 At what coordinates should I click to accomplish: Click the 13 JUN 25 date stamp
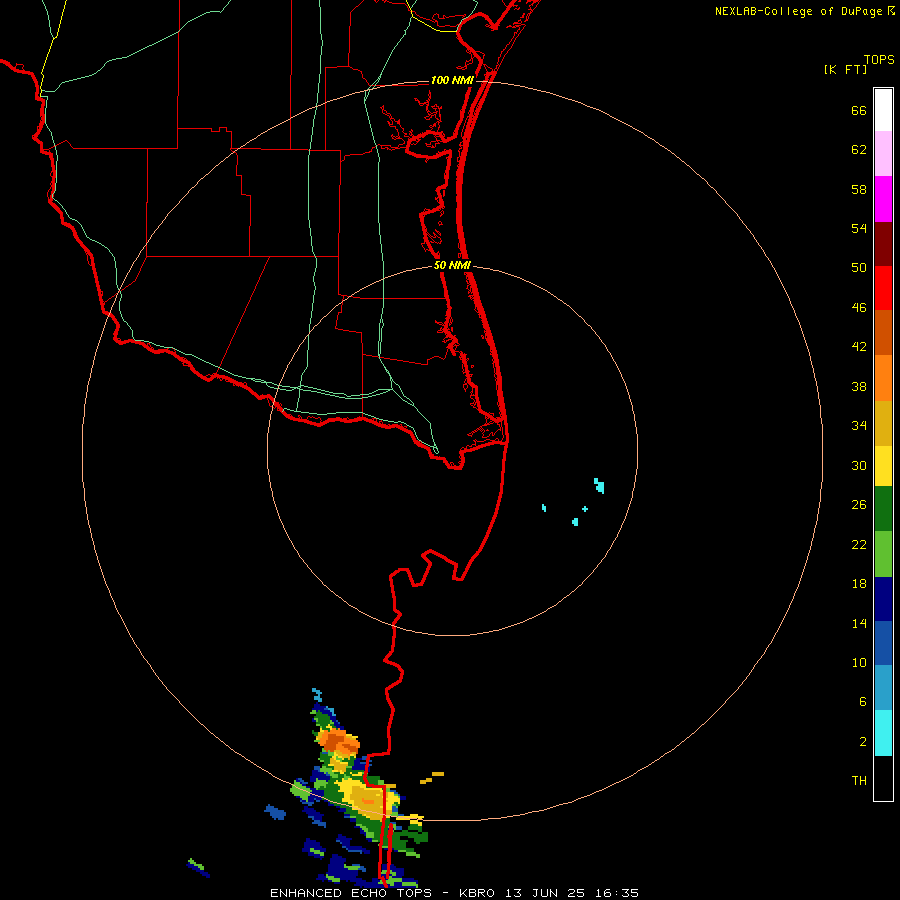point(545,893)
